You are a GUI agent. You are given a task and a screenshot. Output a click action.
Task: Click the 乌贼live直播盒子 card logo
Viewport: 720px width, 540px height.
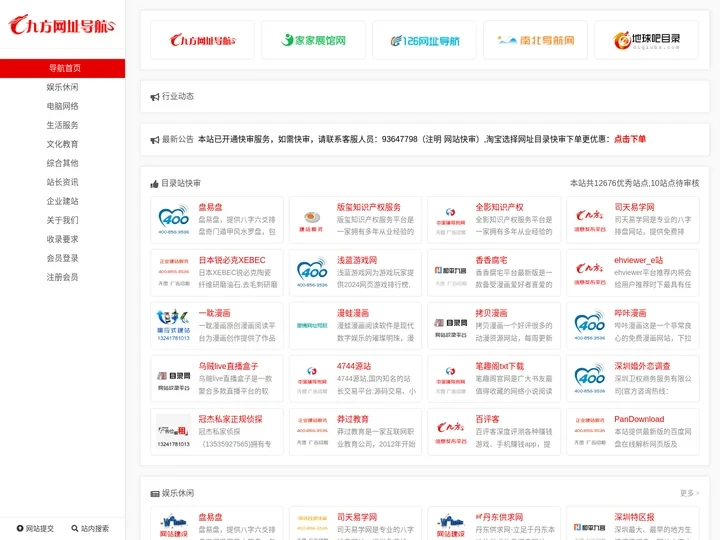pyautogui.click(x=174, y=378)
